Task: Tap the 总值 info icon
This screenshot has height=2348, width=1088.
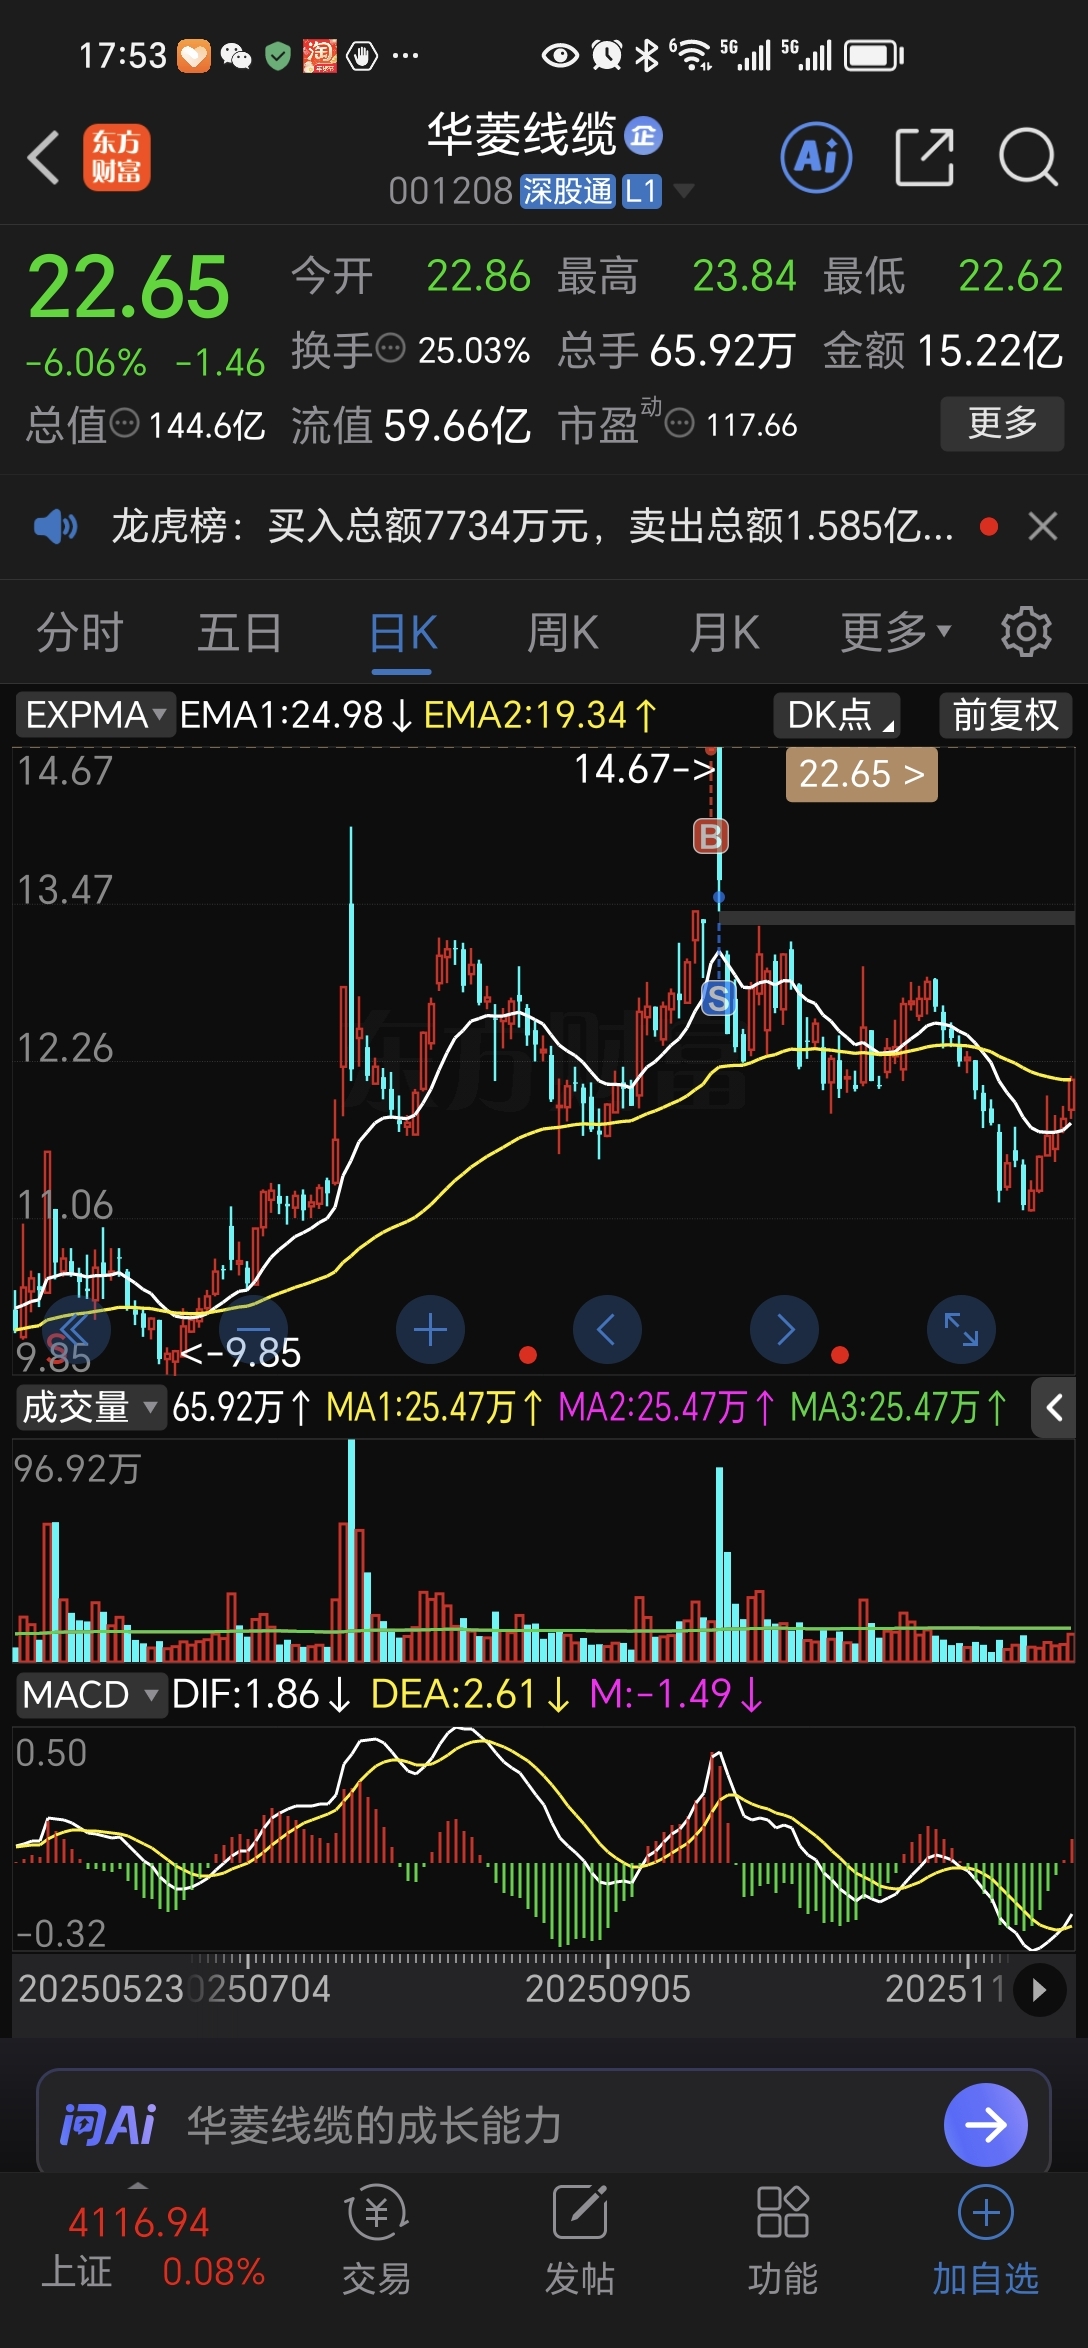Action: click(x=124, y=424)
